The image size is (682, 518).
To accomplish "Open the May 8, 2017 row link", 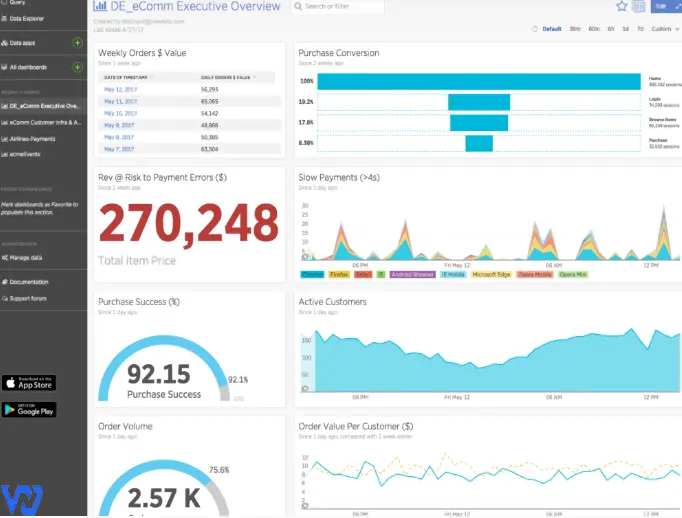I will coord(119,137).
